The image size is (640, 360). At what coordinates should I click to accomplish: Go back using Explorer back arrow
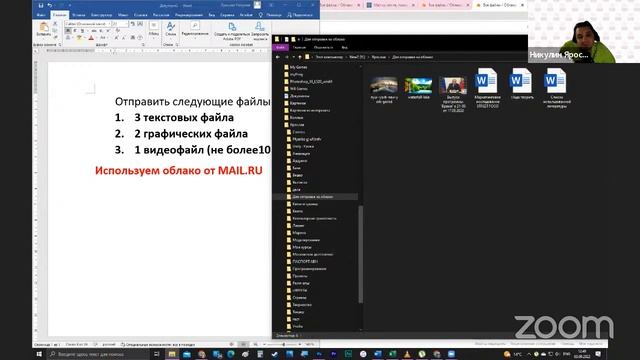point(278,57)
